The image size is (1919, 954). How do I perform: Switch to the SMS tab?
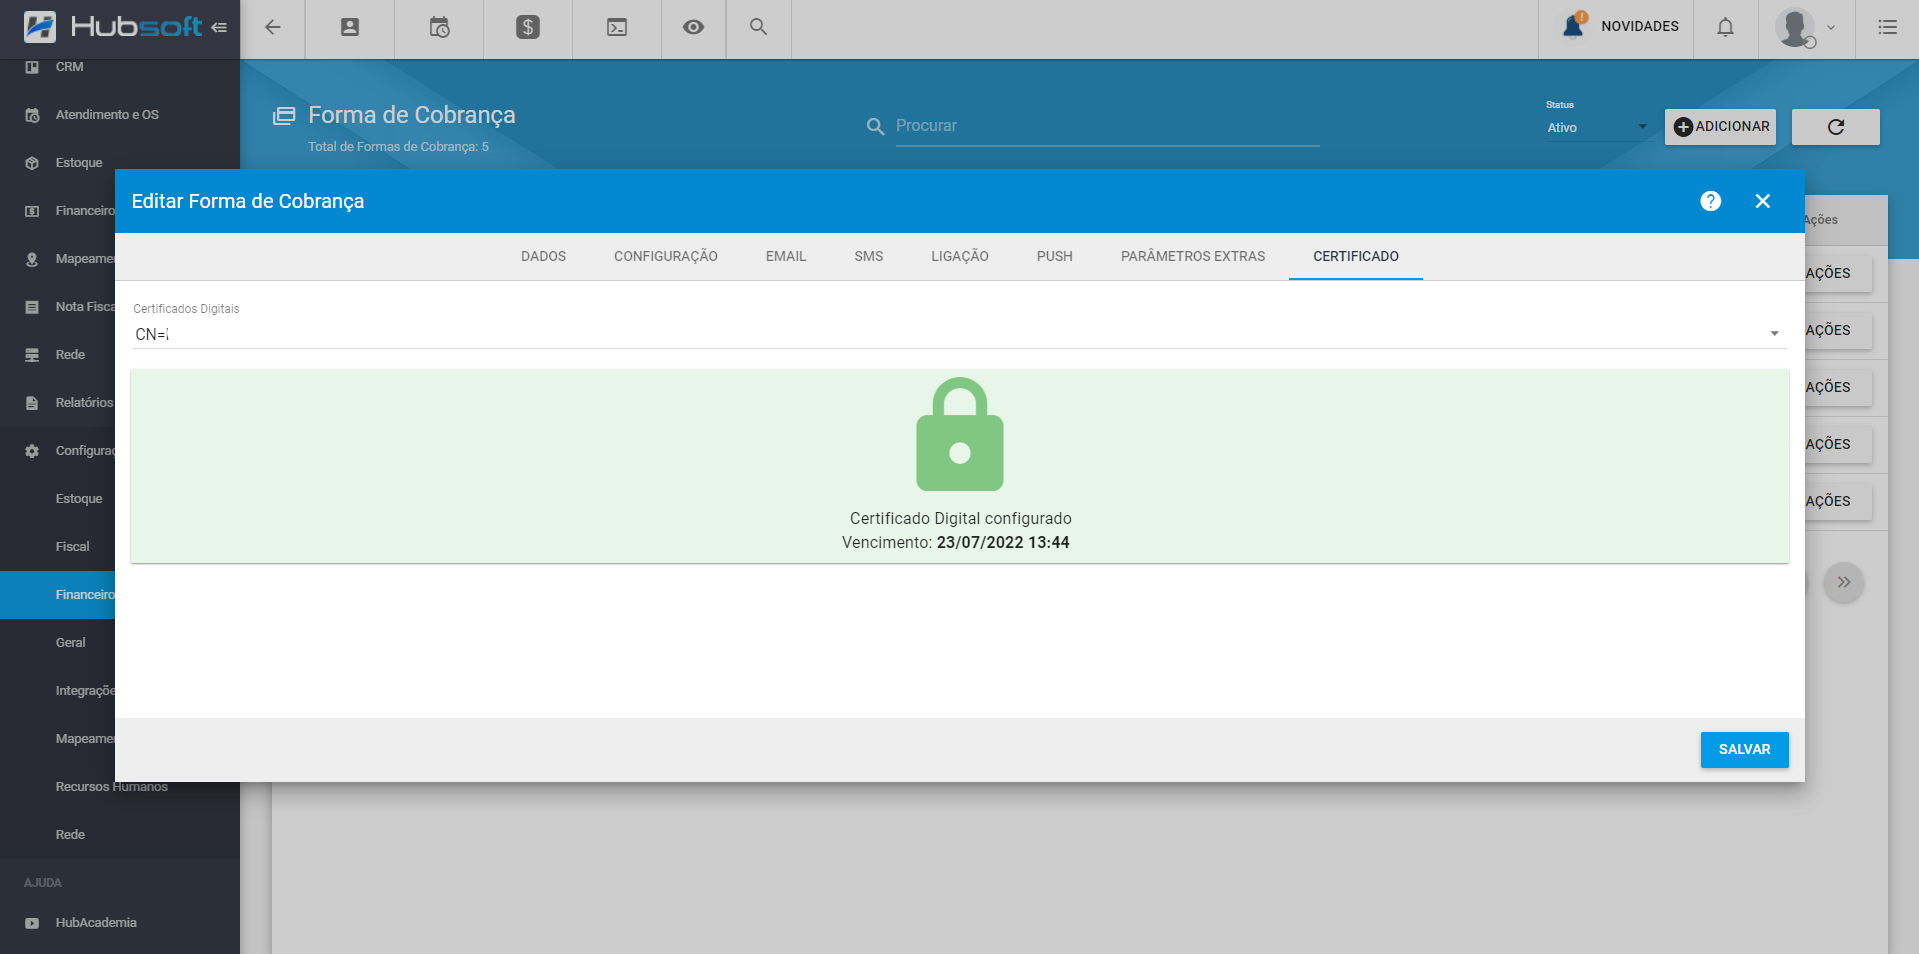click(x=869, y=256)
